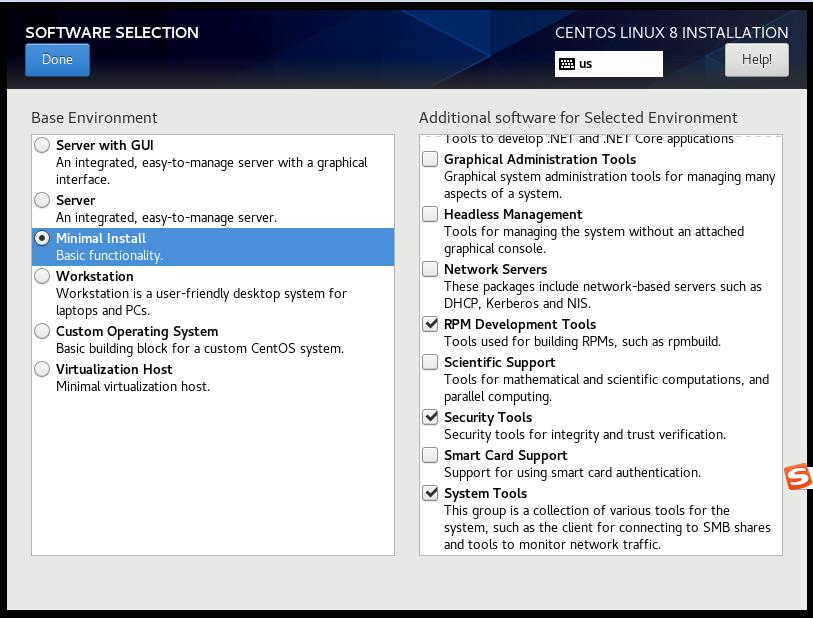The width and height of the screenshot is (813, 618).
Task: Uncheck RPM Development Tools
Action: (x=430, y=325)
